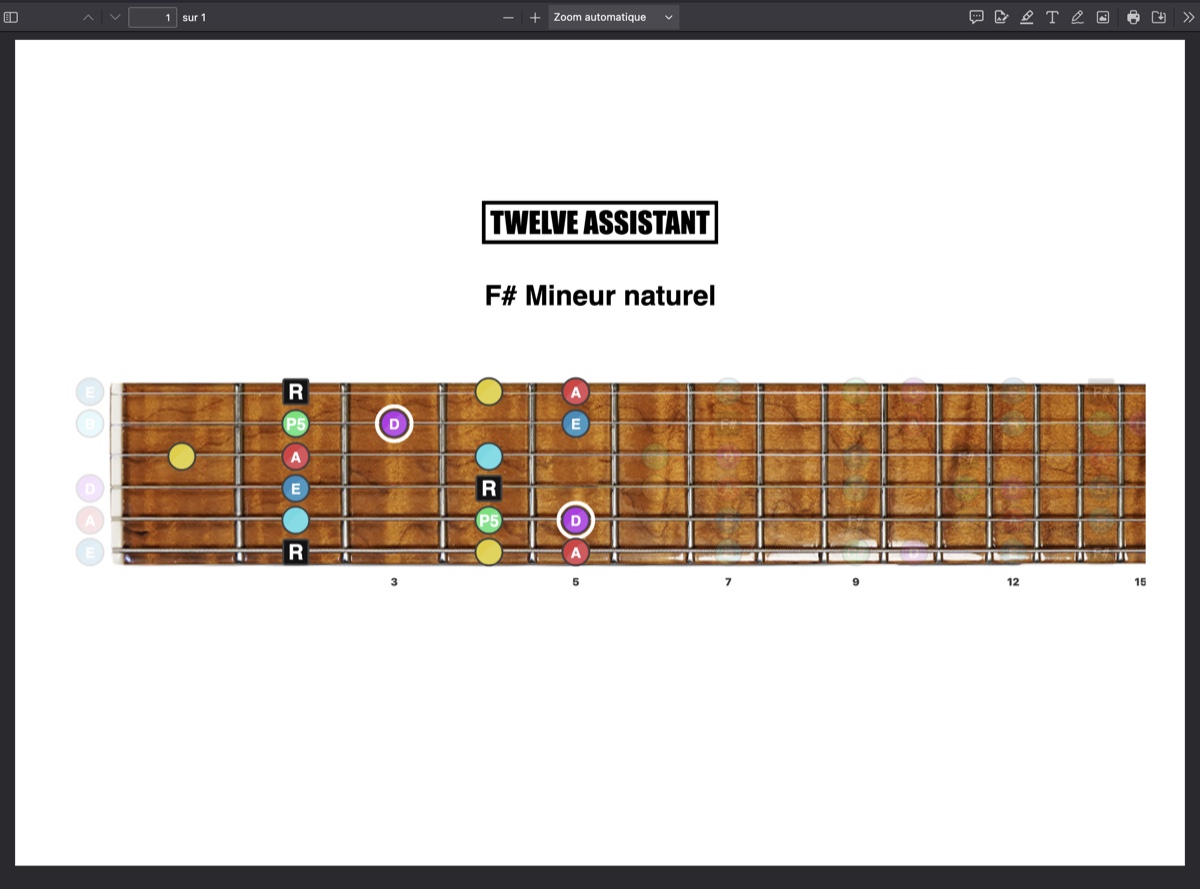Open the signature tool icon
The image size is (1200, 889).
tap(1001, 17)
